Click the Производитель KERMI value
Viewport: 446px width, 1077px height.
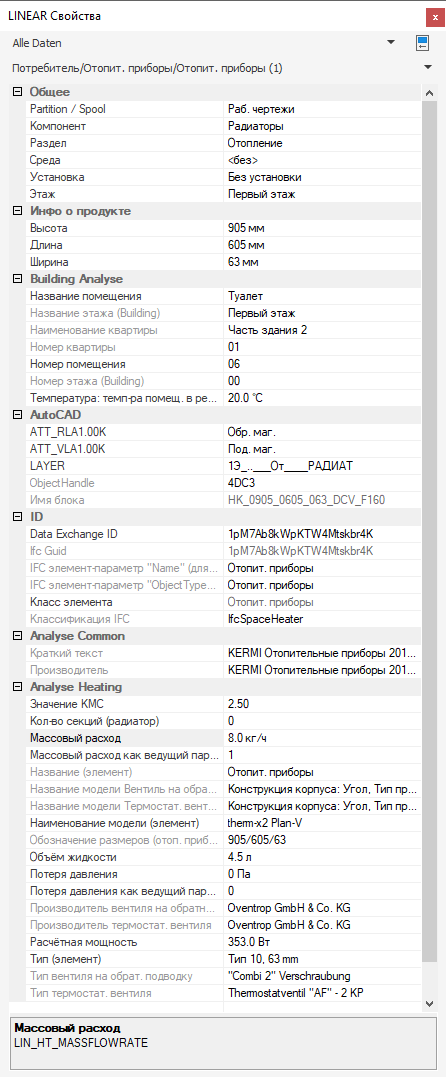point(322,670)
